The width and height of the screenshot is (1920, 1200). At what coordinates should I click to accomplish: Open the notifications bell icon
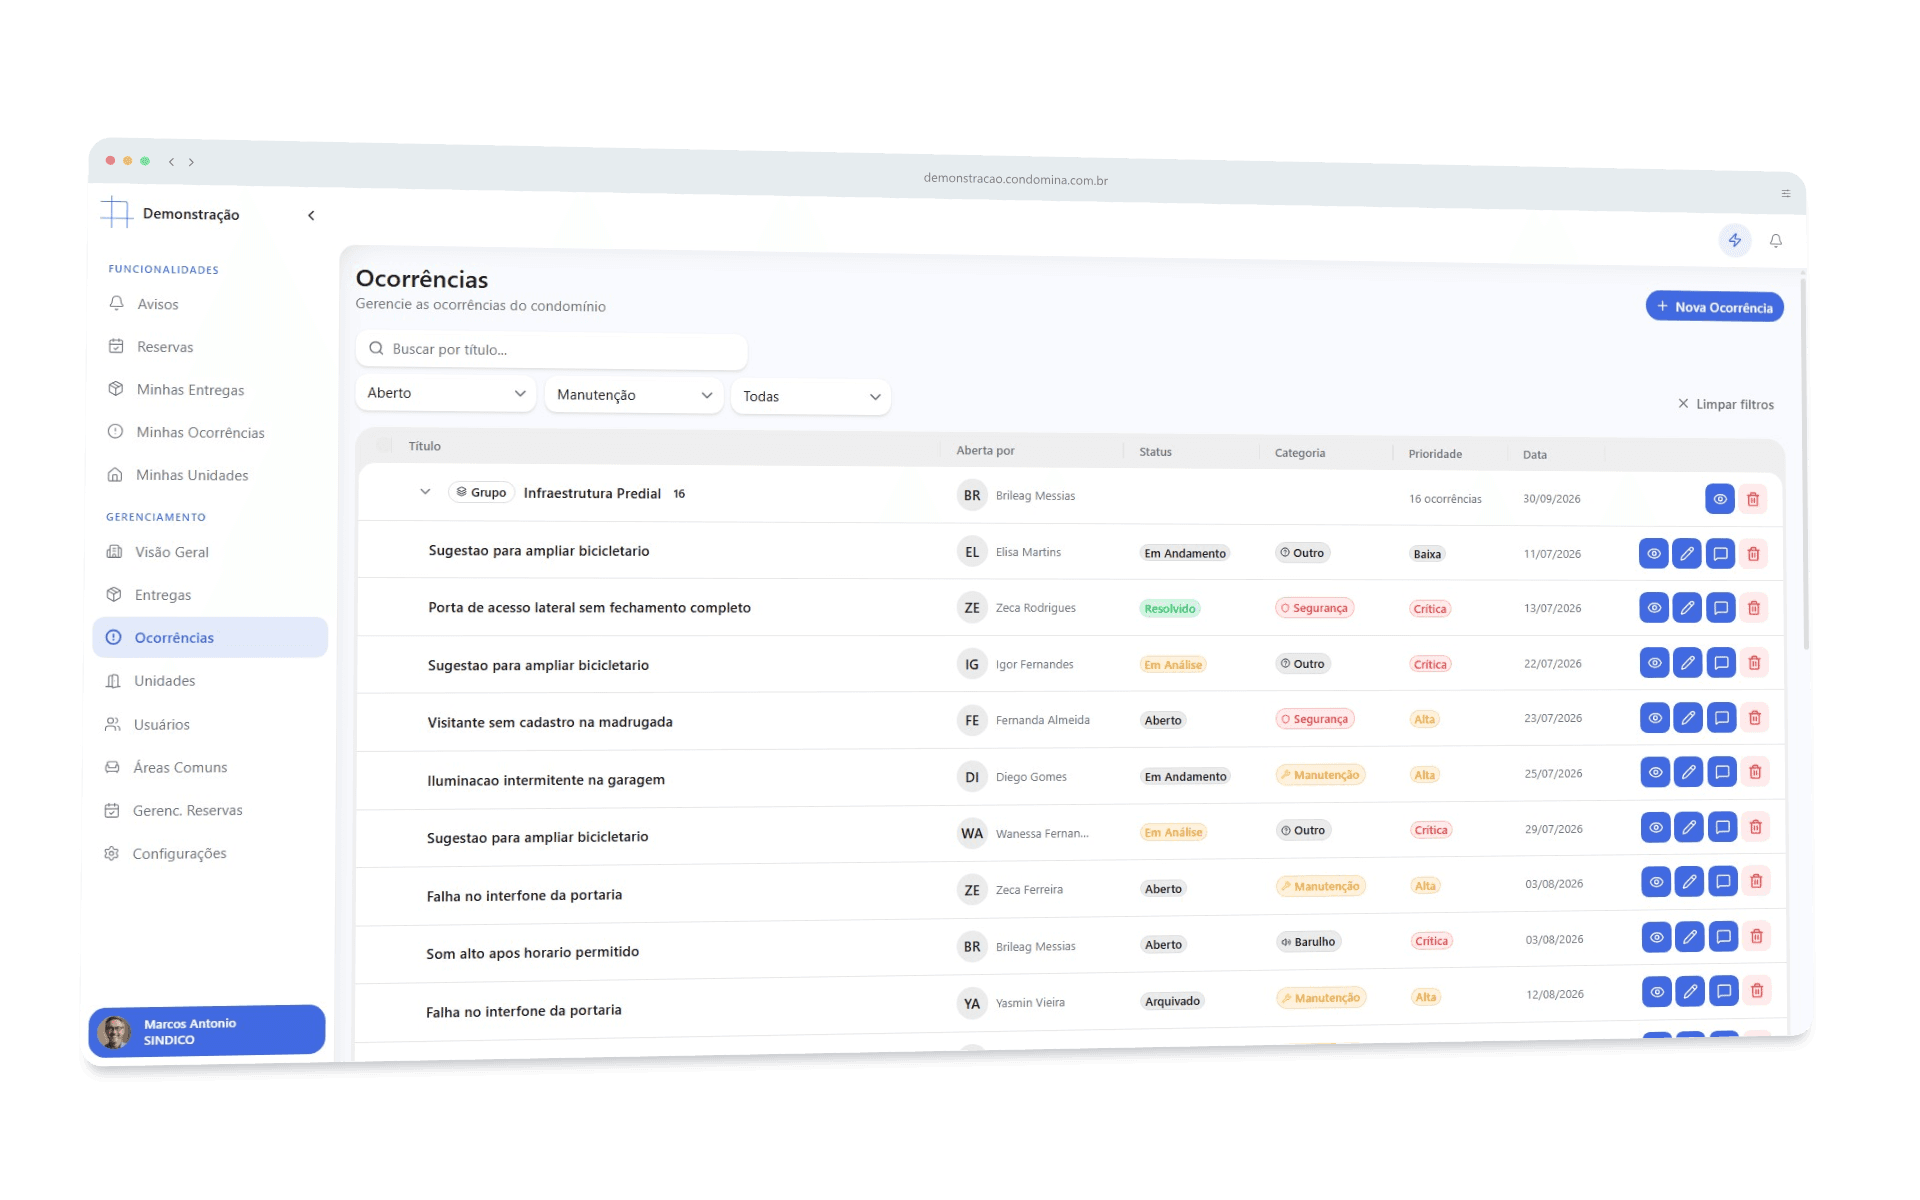click(1776, 241)
